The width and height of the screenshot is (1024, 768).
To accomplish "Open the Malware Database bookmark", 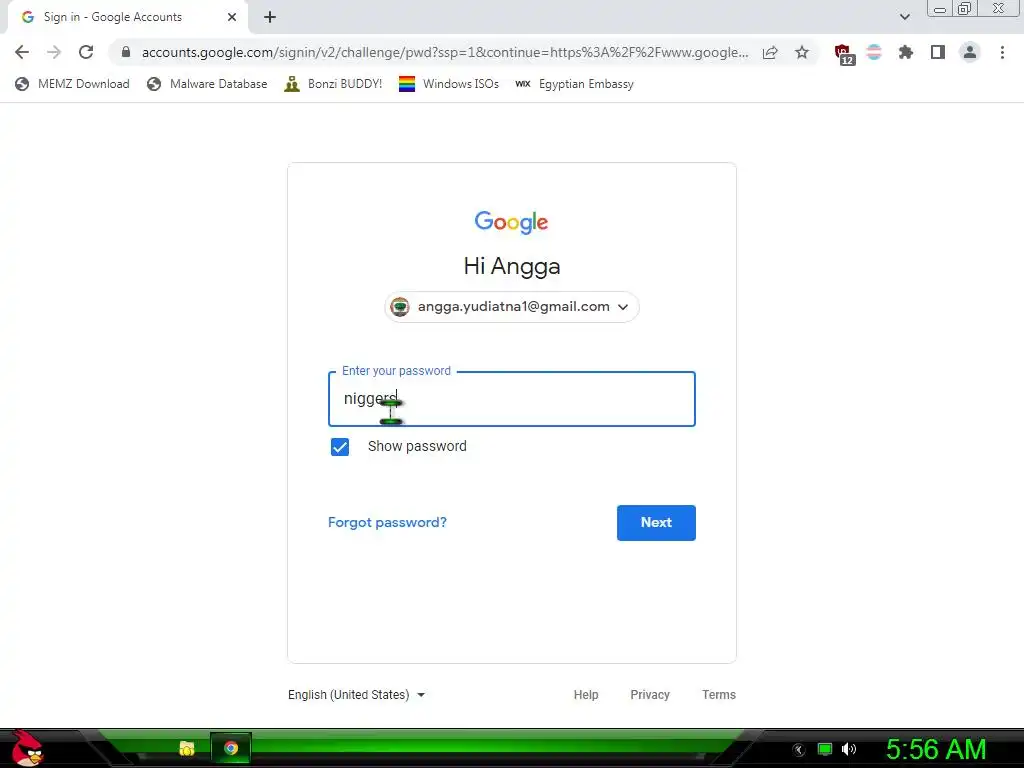I will [207, 84].
